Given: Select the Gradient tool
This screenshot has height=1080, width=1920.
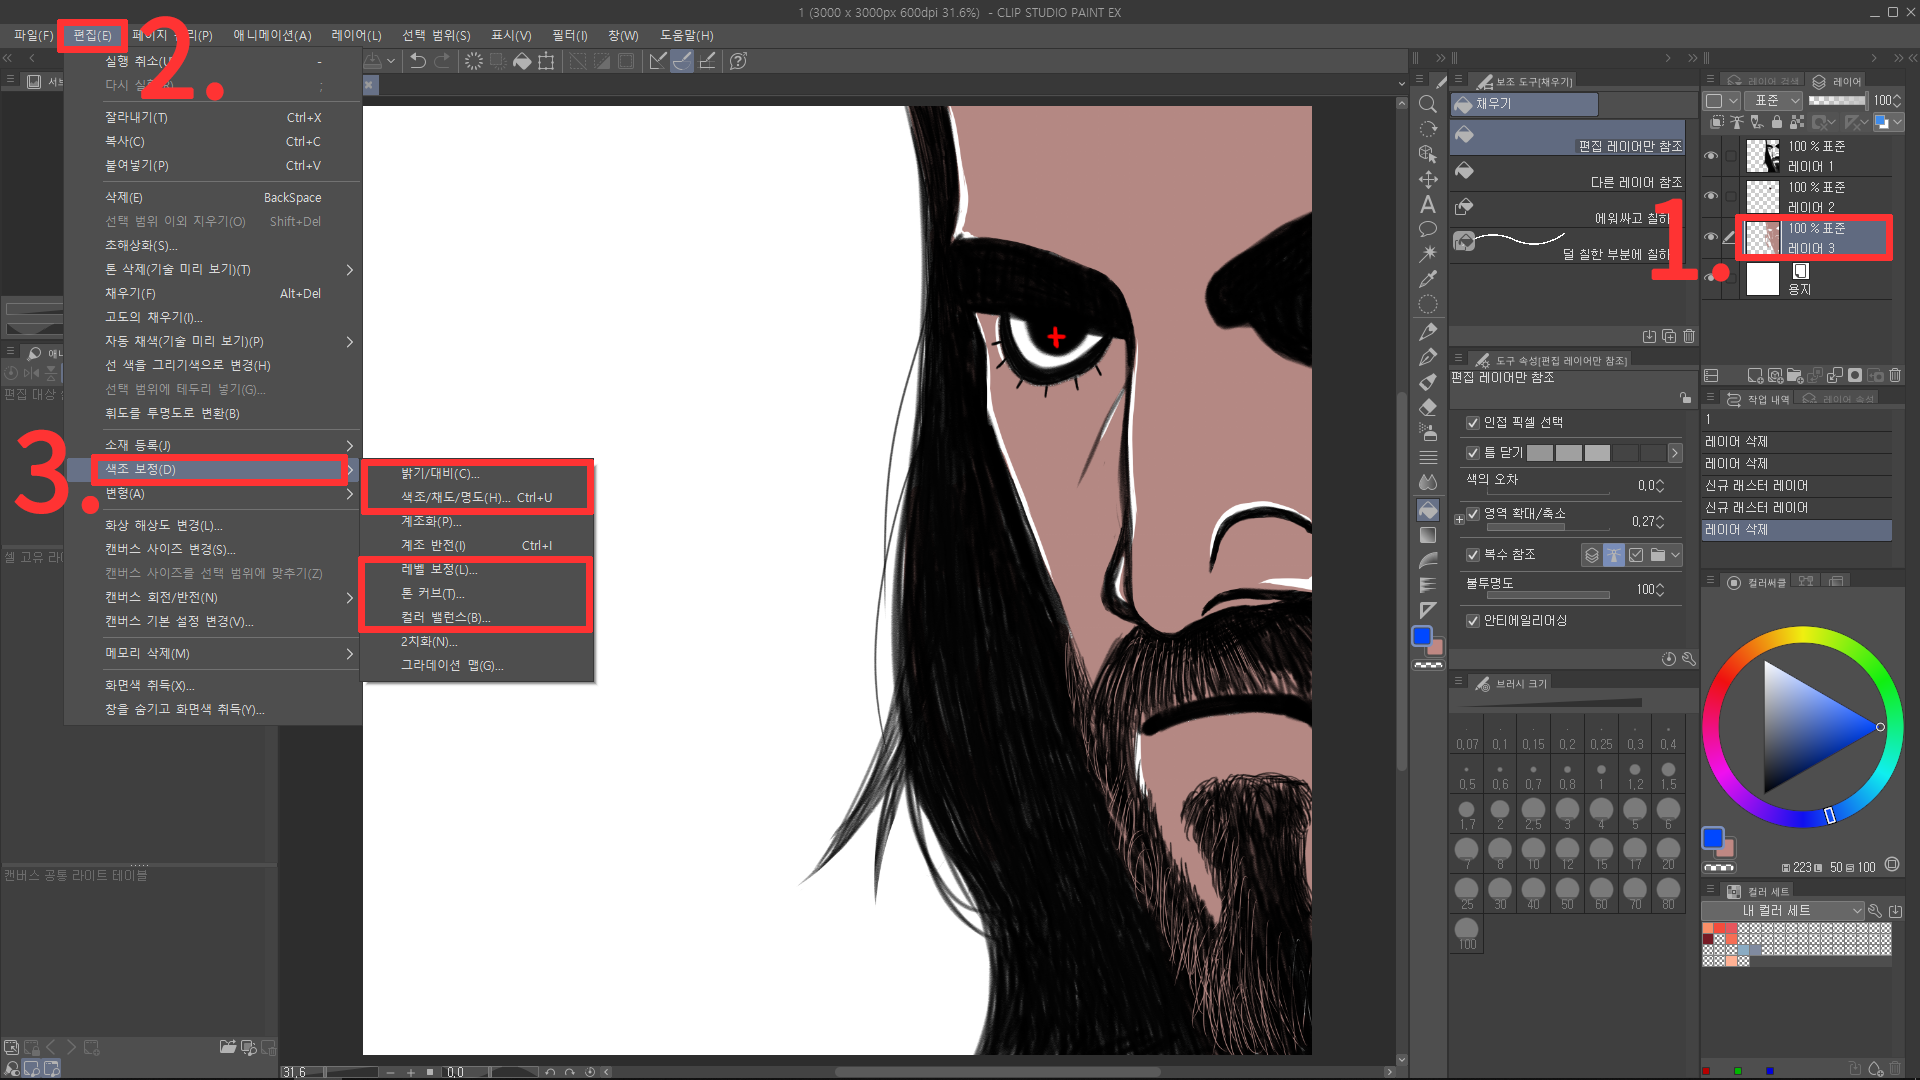Looking at the screenshot, I should [1428, 535].
